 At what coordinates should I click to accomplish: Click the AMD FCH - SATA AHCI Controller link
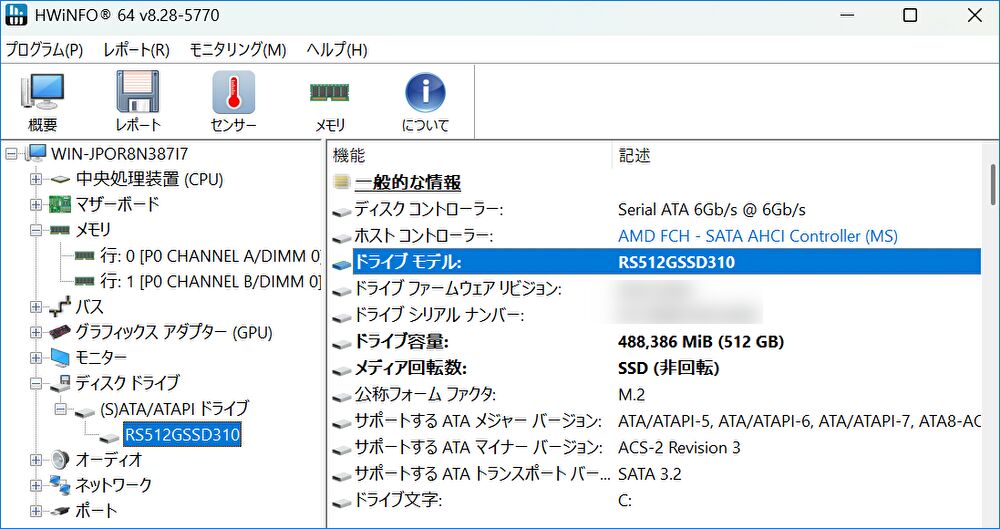coord(758,236)
